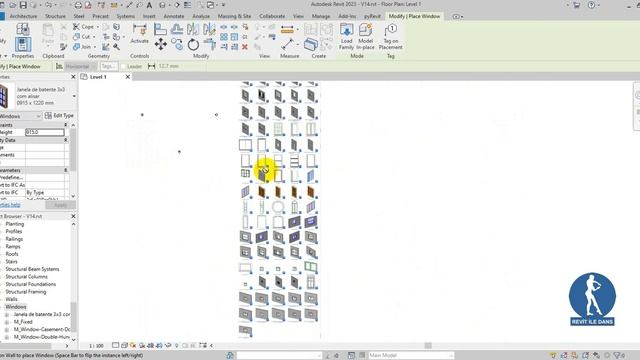Image resolution: width=640 pixels, height=360 pixels.
Task: Click the Project Browser vertical scrollbar
Action: click(73, 318)
